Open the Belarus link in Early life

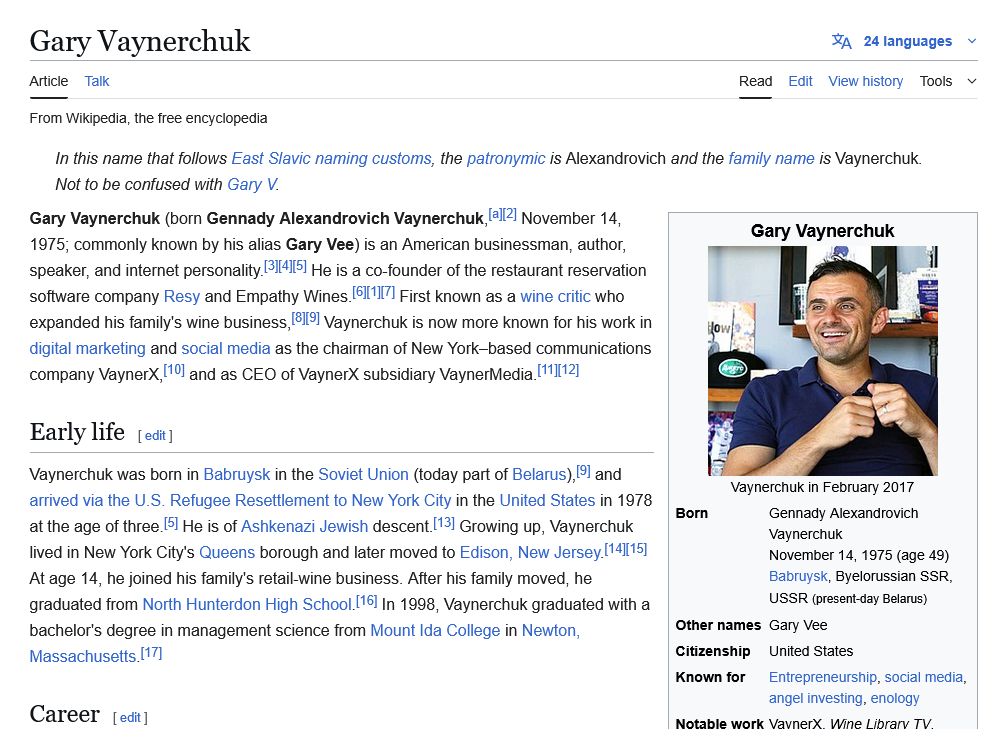[539, 475]
